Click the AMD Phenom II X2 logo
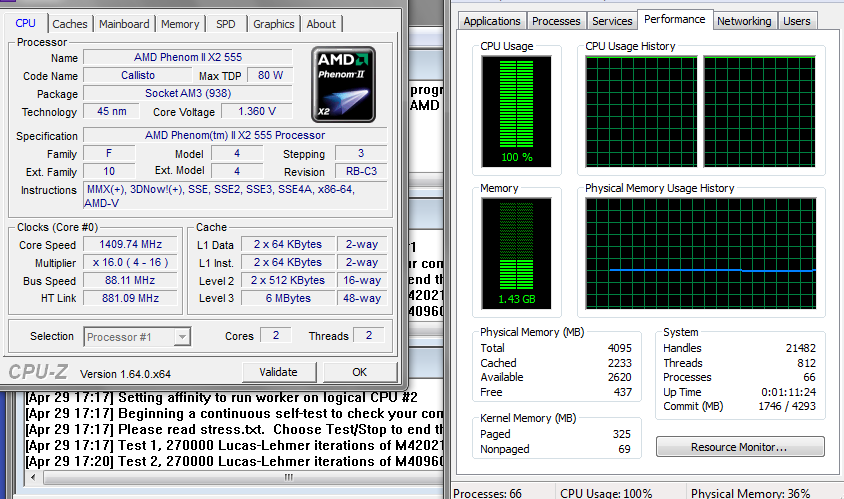Viewport: 844px width, 499px height. coord(343,85)
